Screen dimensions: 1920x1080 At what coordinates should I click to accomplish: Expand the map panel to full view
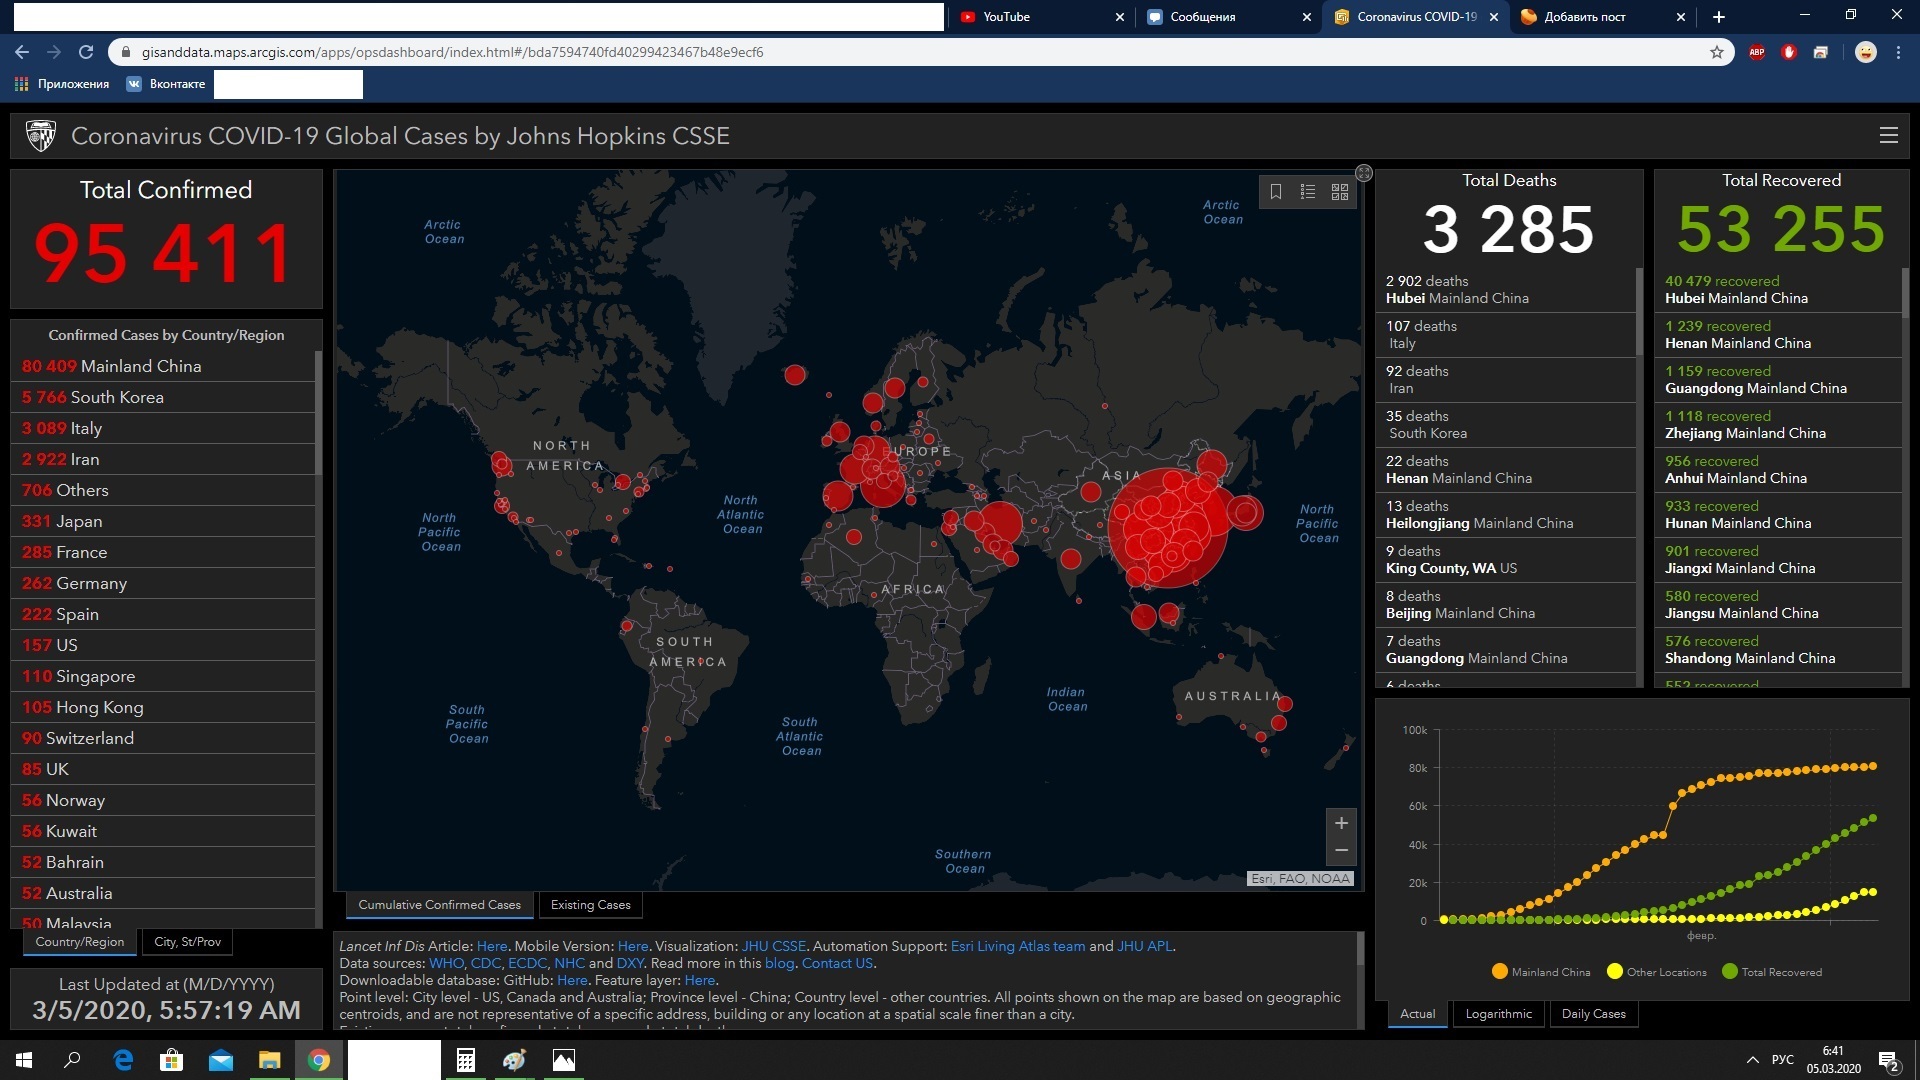coord(1364,173)
